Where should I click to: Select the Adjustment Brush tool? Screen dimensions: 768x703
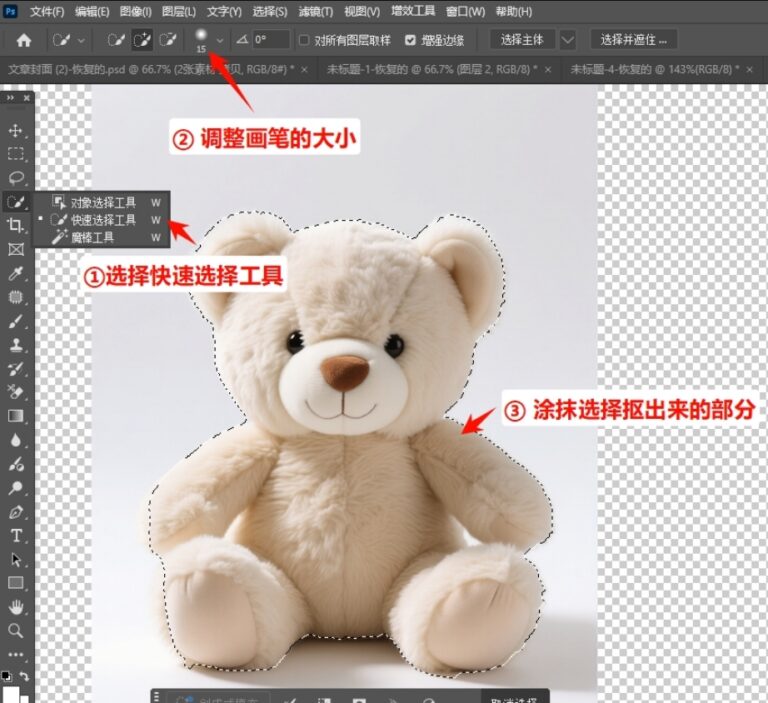(x=16, y=463)
